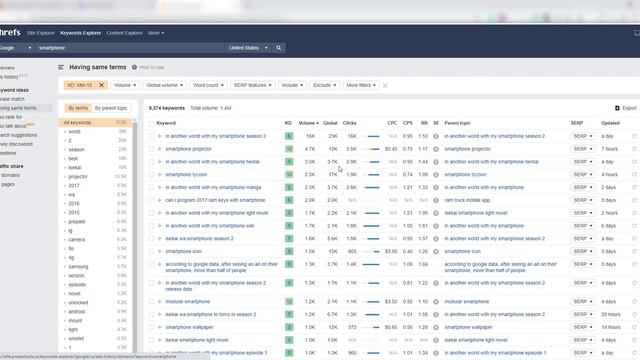Open the Site Explorer menu item
The width and height of the screenshot is (640, 360).
tap(40, 33)
